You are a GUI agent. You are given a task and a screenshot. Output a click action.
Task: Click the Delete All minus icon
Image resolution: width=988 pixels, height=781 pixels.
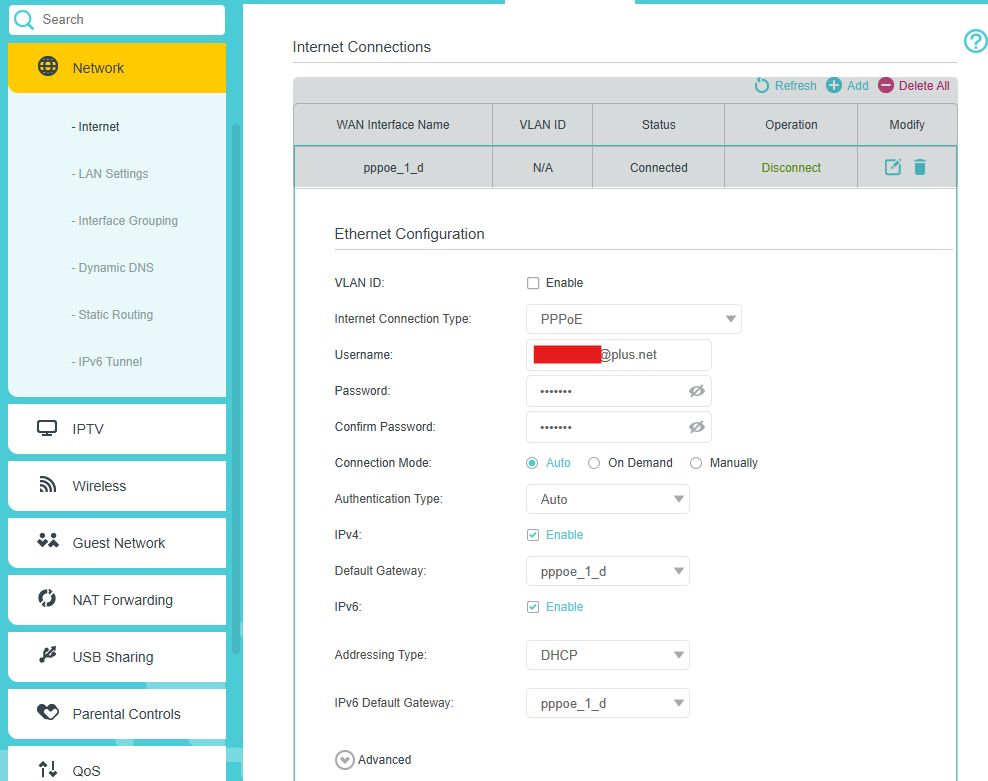886,86
